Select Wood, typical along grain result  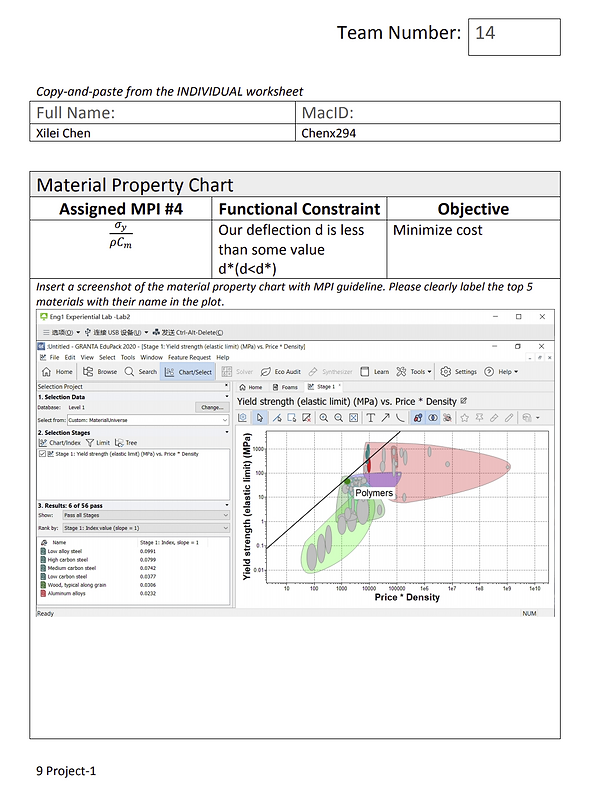tap(133, 585)
